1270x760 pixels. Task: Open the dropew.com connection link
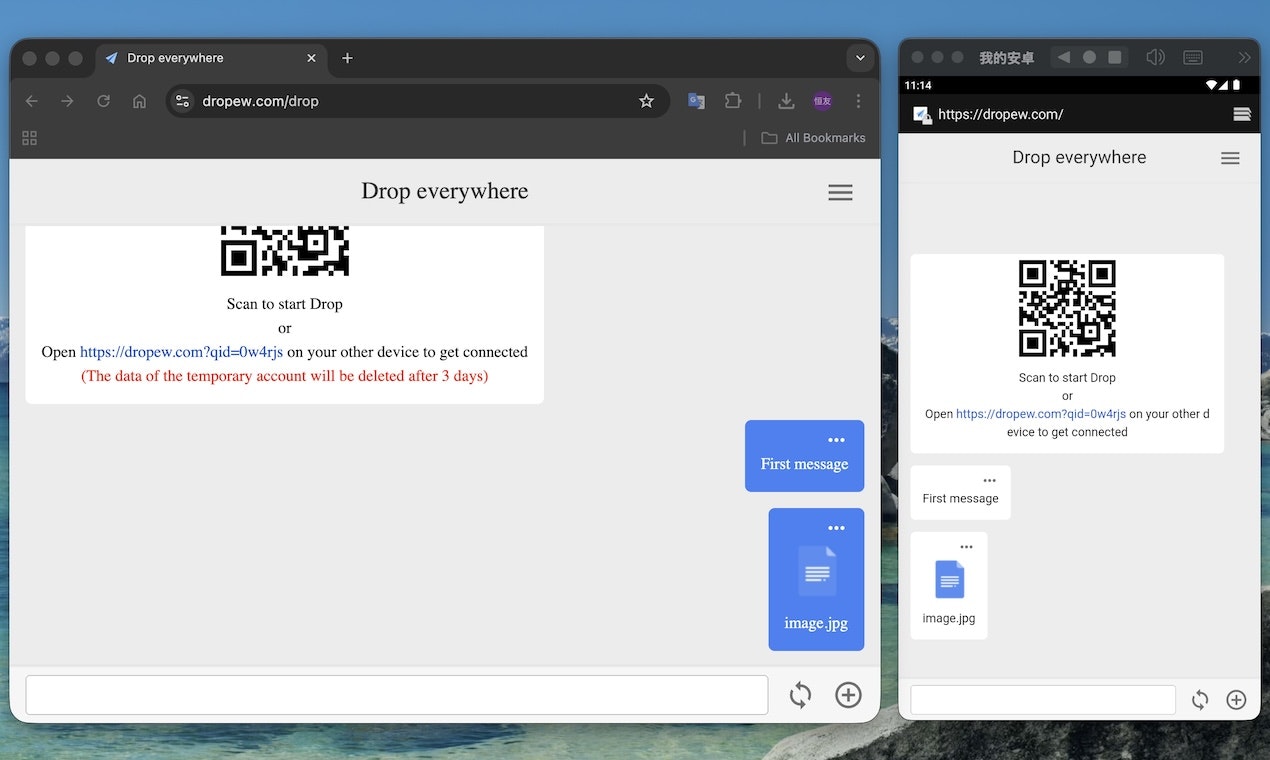click(180, 351)
